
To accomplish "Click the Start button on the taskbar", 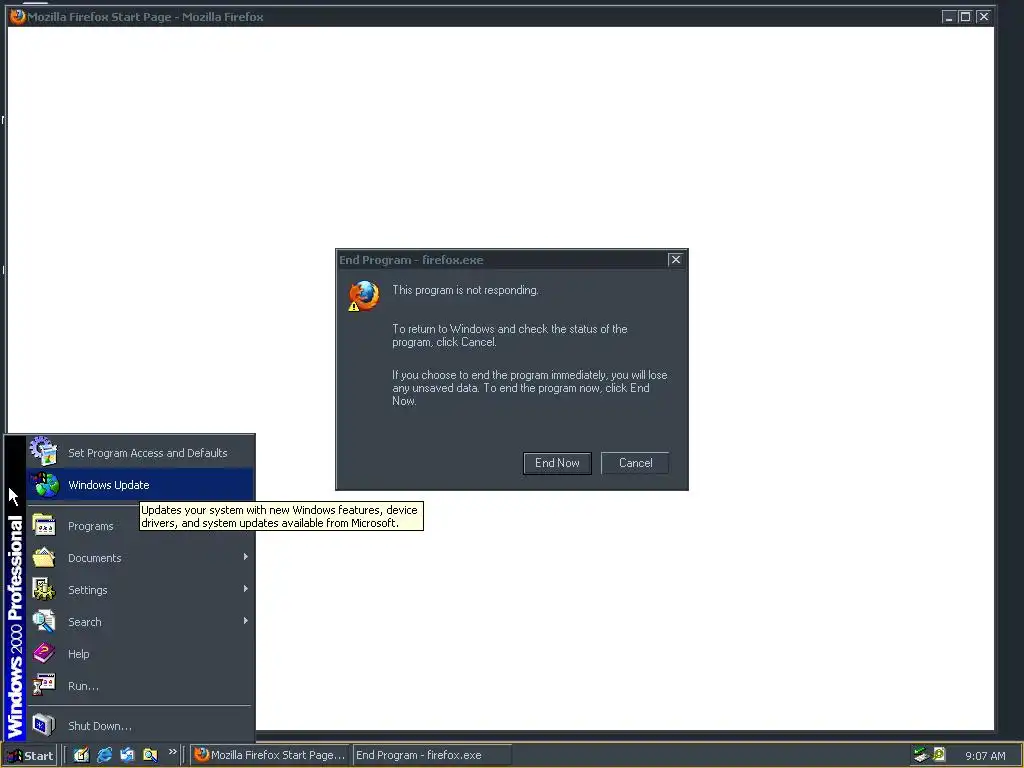I will (30, 756).
